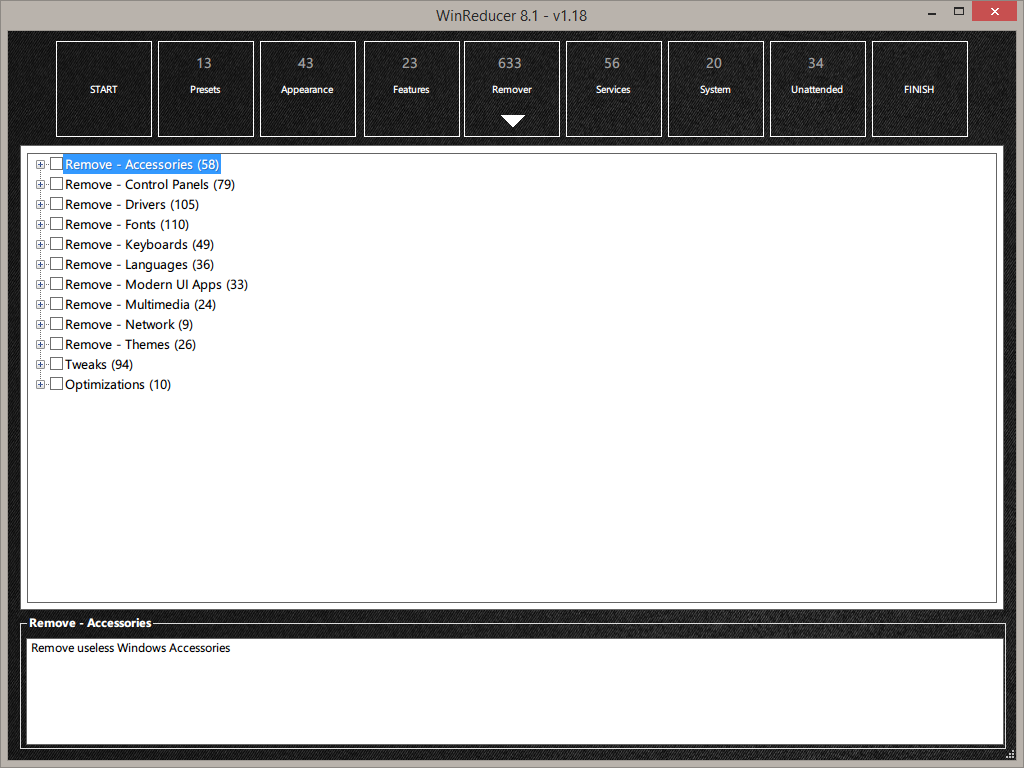Minimize the WinReducer window
Screen dimensions: 1024x768
click(x=932, y=12)
